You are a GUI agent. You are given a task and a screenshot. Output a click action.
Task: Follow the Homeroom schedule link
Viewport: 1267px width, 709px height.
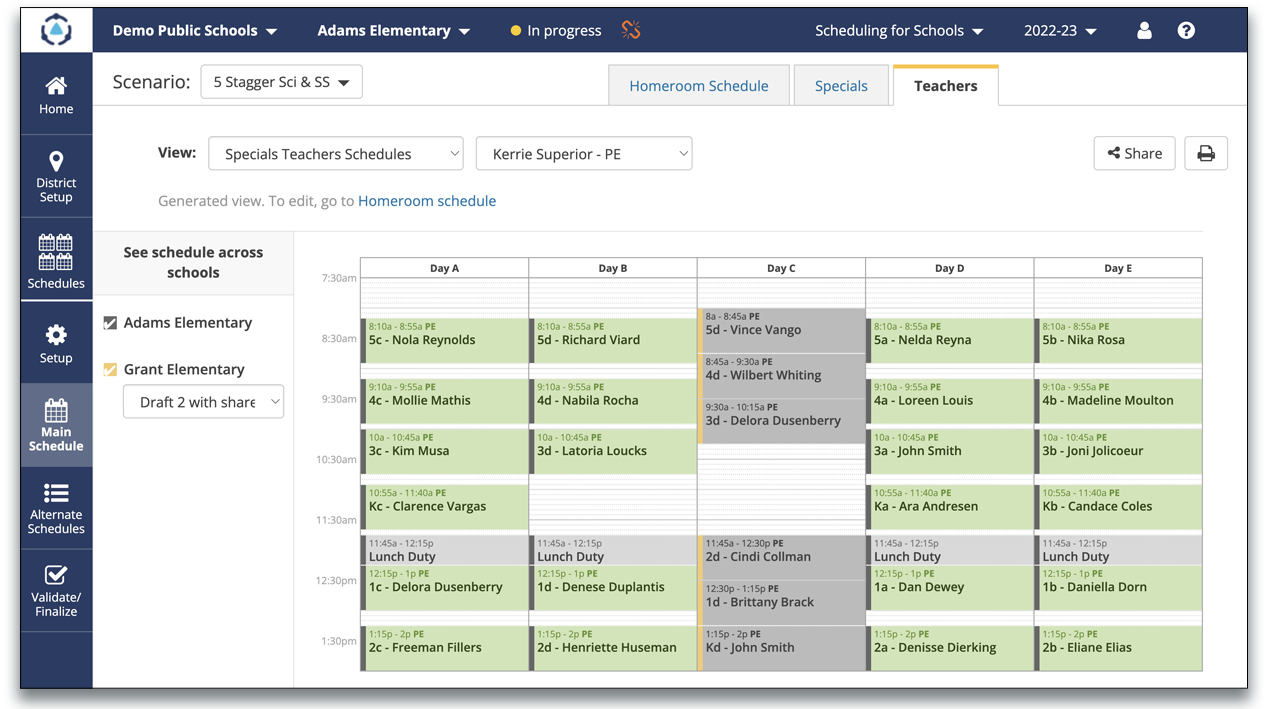tap(427, 201)
